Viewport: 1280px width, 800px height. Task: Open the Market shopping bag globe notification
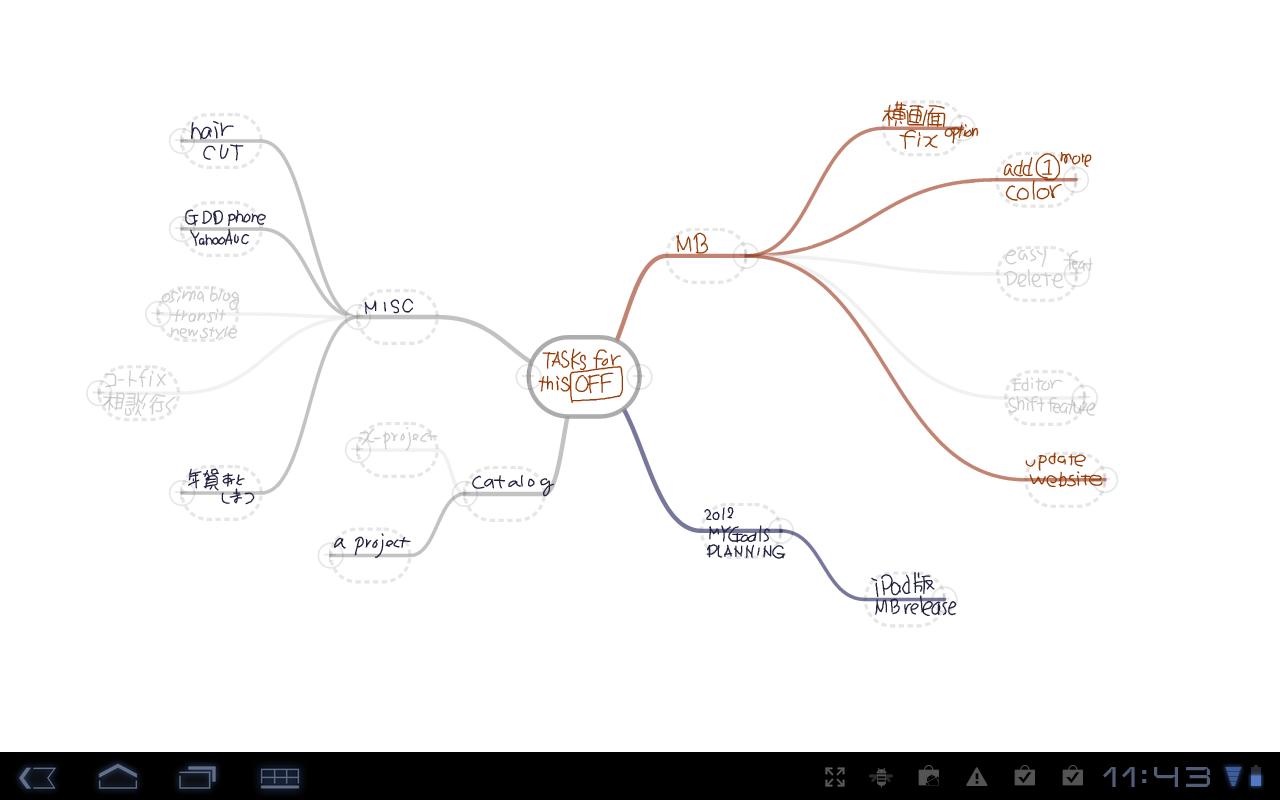point(929,777)
